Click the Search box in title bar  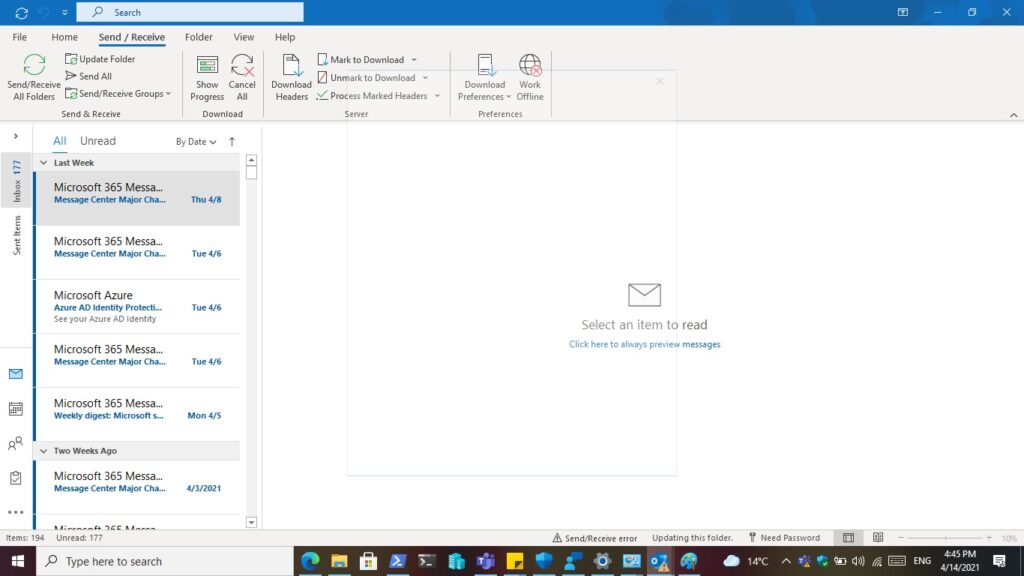[x=190, y=12]
